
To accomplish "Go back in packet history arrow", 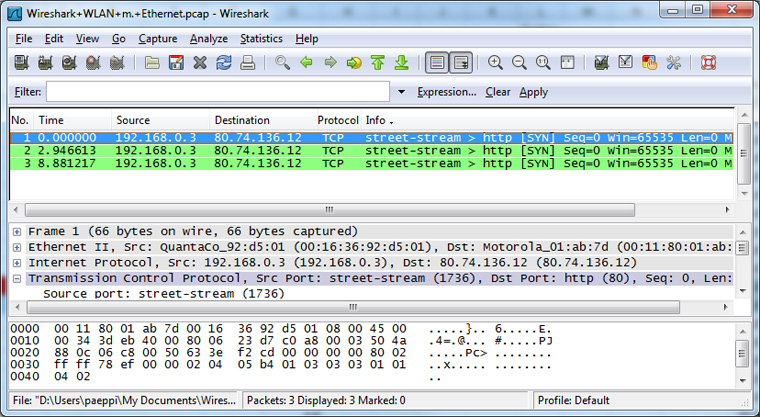I will 306,63.
